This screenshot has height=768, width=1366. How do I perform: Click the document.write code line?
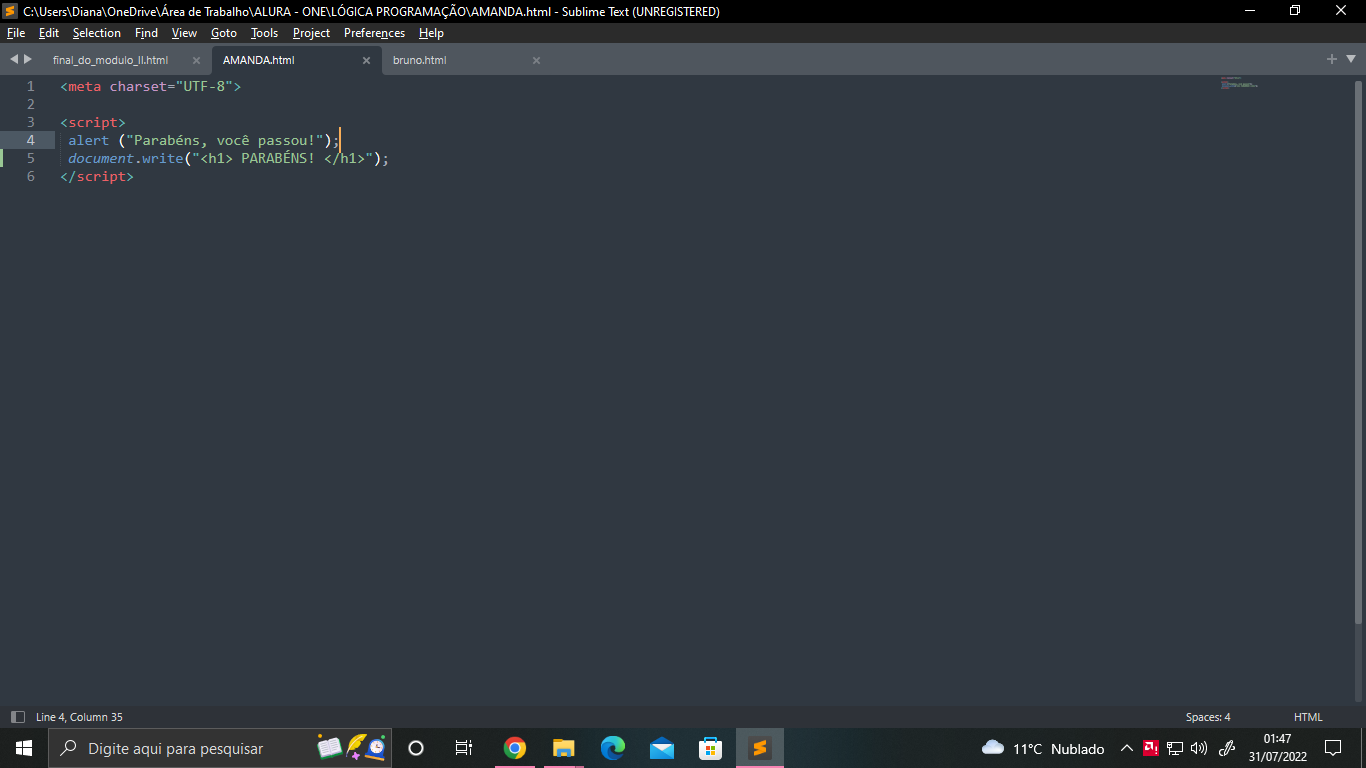click(x=228, y=158)
